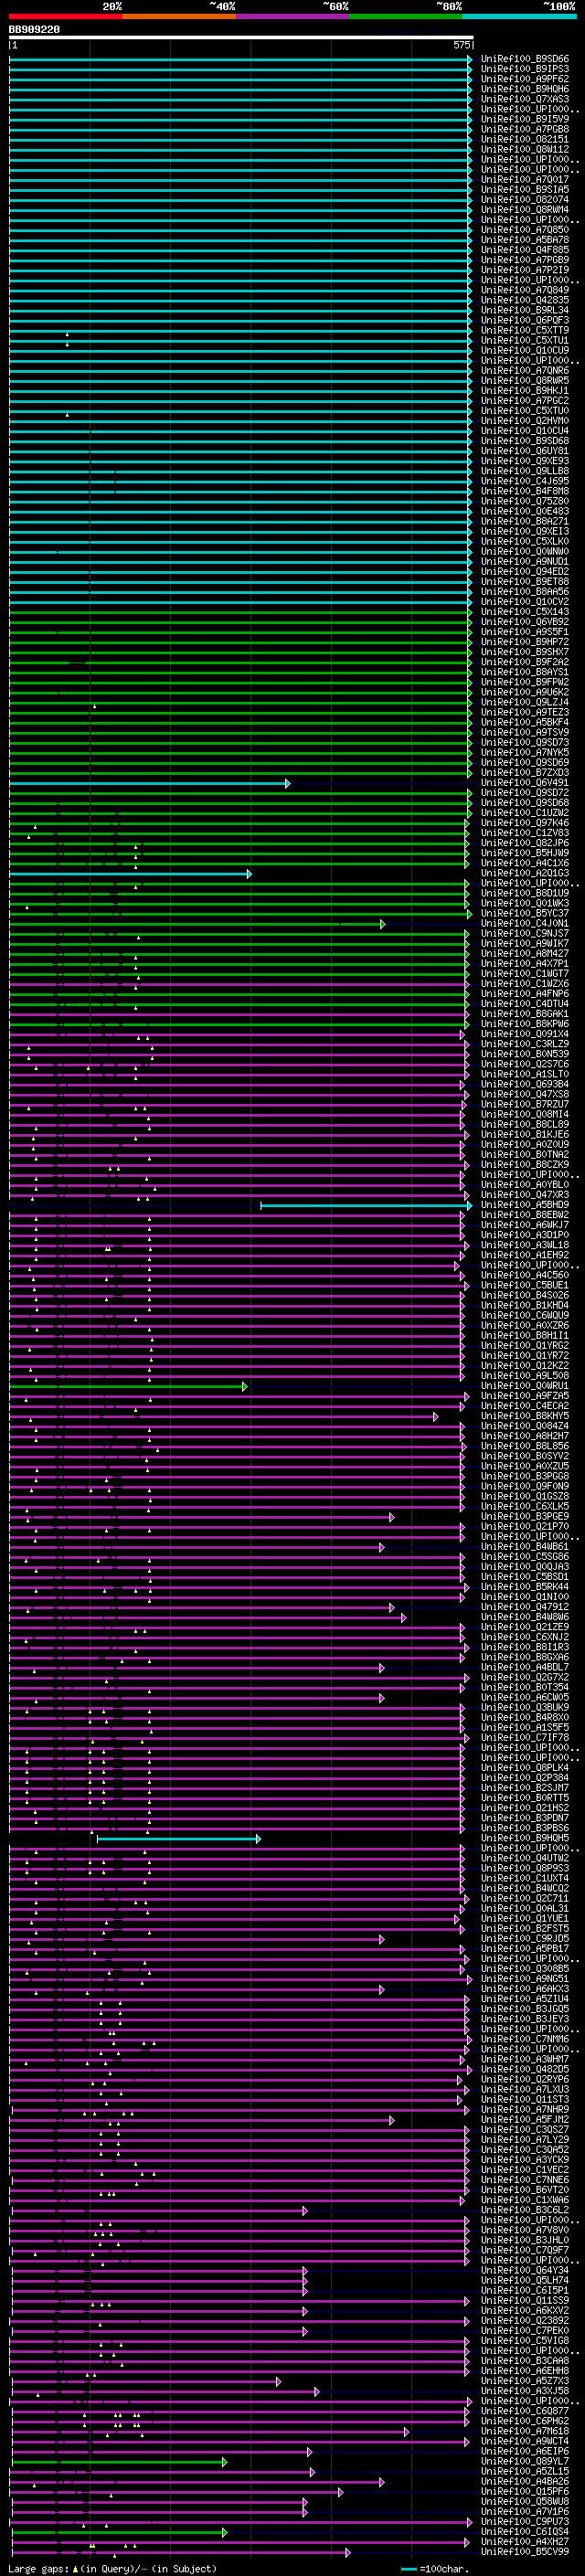Click the cyan ~100% legend color bar
This screenshot has height=2576, width=585.
click(x=519, y=16)
